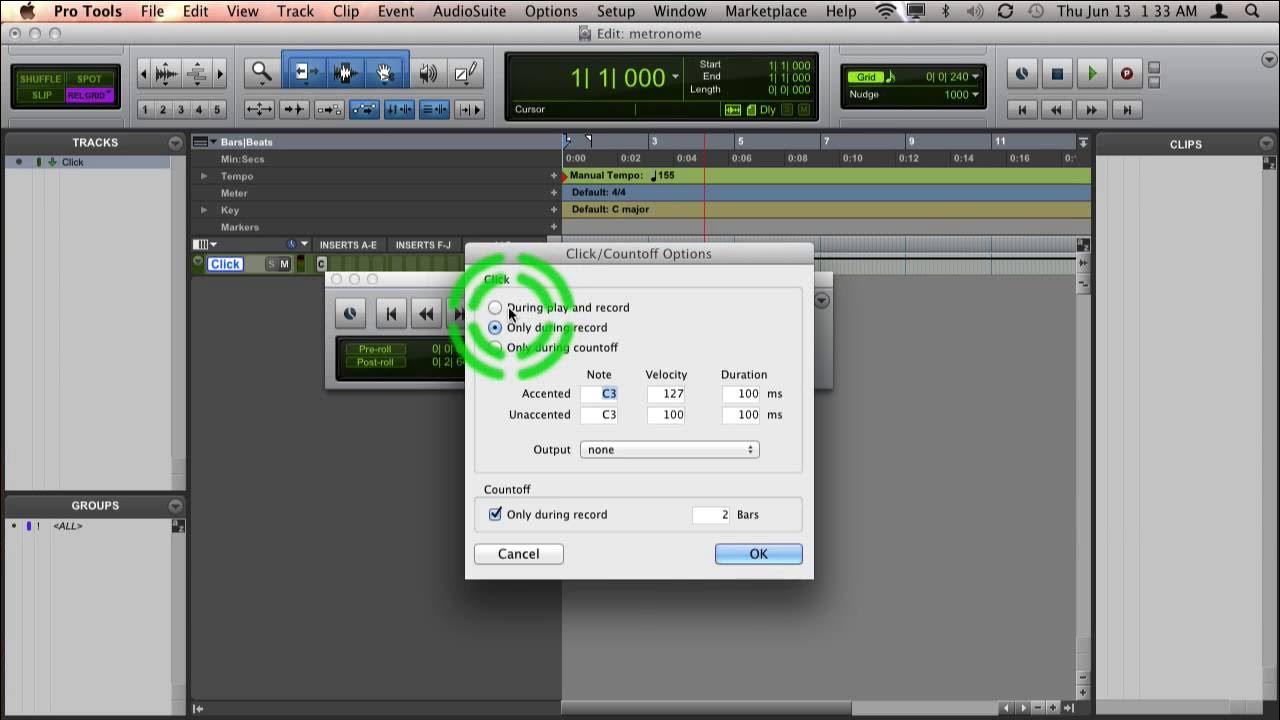1280x720 pixels.
Task: Open the Event menu
Action: coord(396,11)
